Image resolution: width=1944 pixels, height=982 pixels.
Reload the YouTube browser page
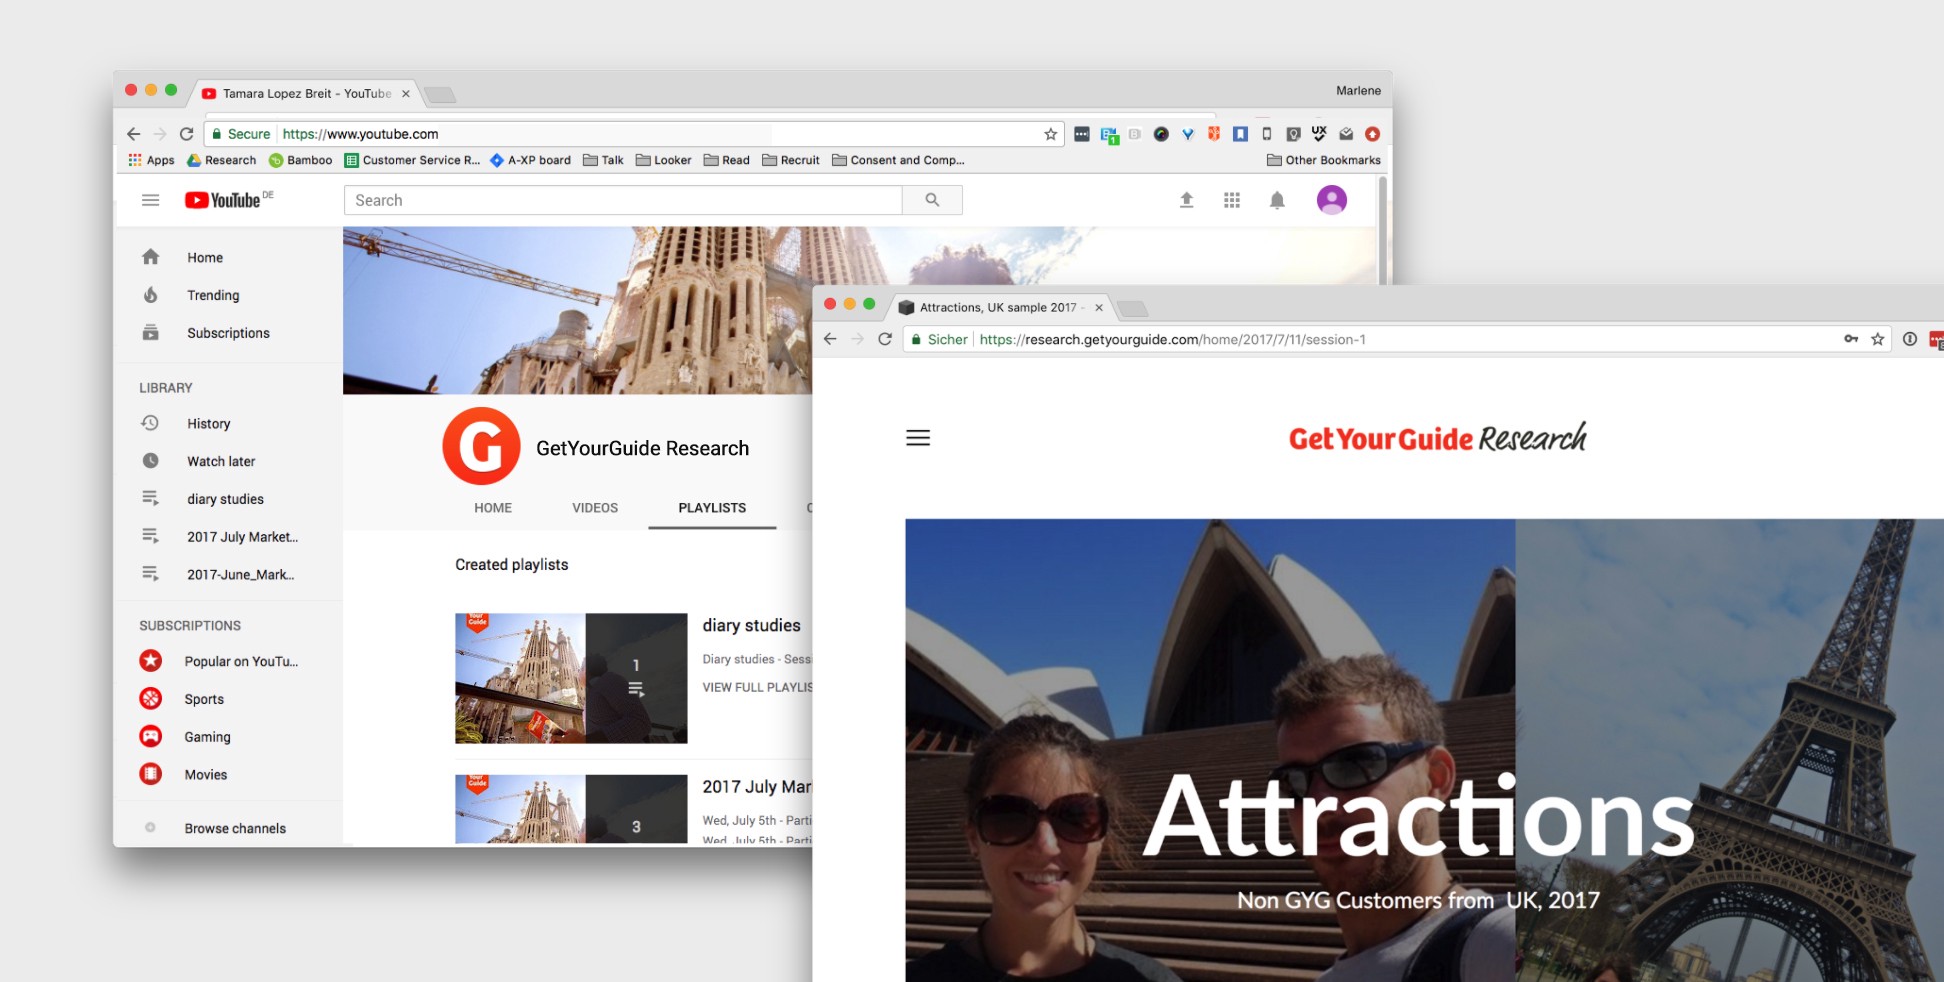click(x=186, y=134)
